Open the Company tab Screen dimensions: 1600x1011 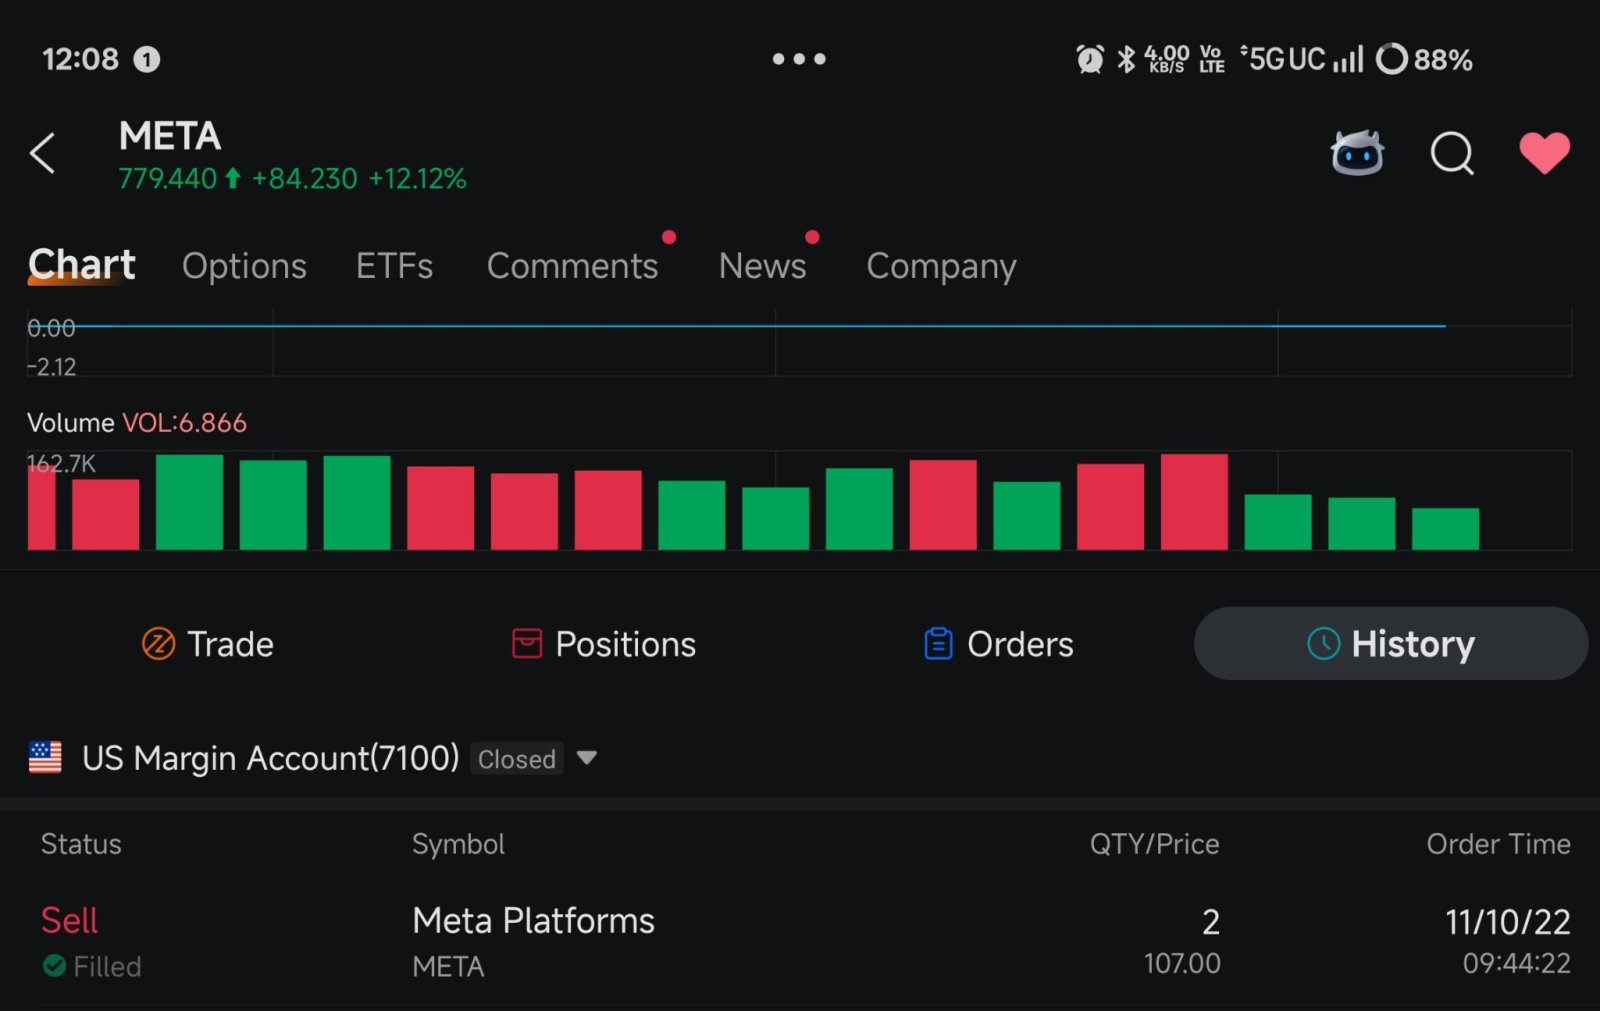941,266
